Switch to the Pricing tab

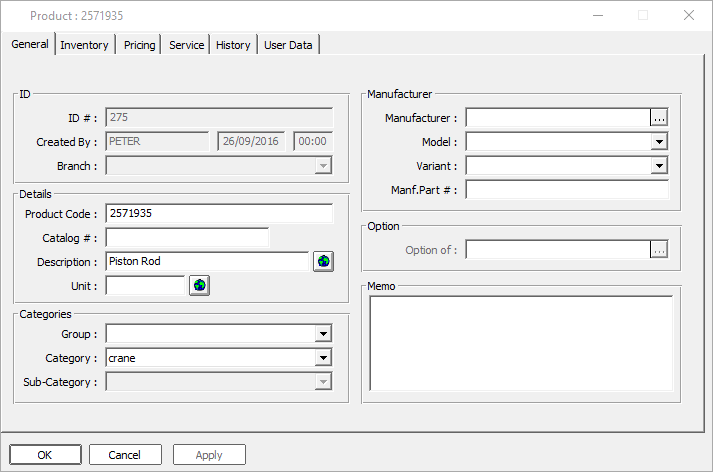tap(140, 45)
